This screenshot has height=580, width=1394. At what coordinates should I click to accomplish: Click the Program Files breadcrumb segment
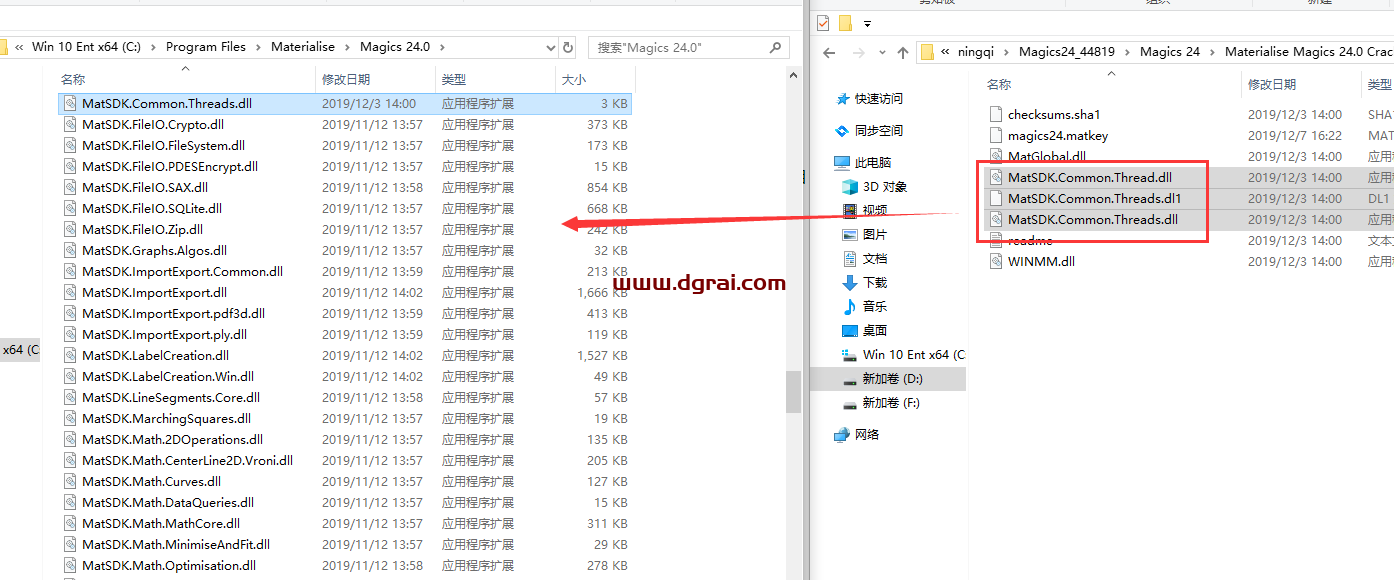[206, 47]
